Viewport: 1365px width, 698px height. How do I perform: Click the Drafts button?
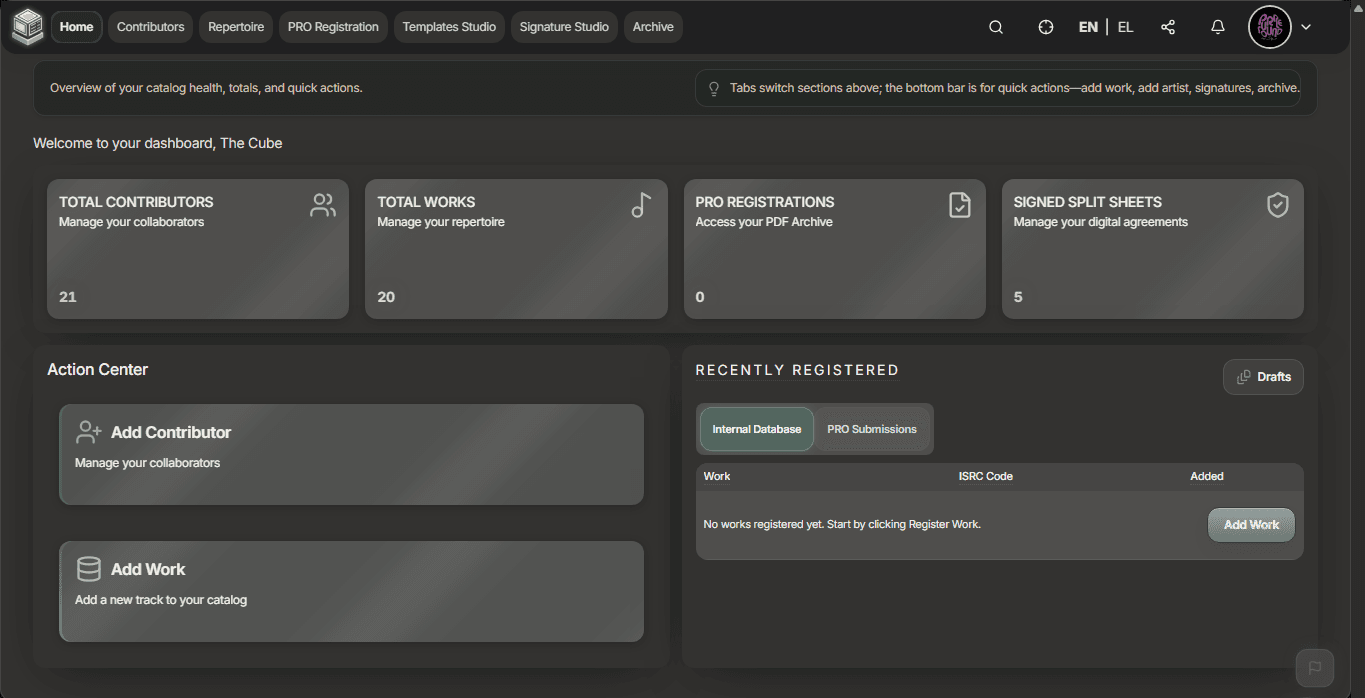coord(1263,377)
